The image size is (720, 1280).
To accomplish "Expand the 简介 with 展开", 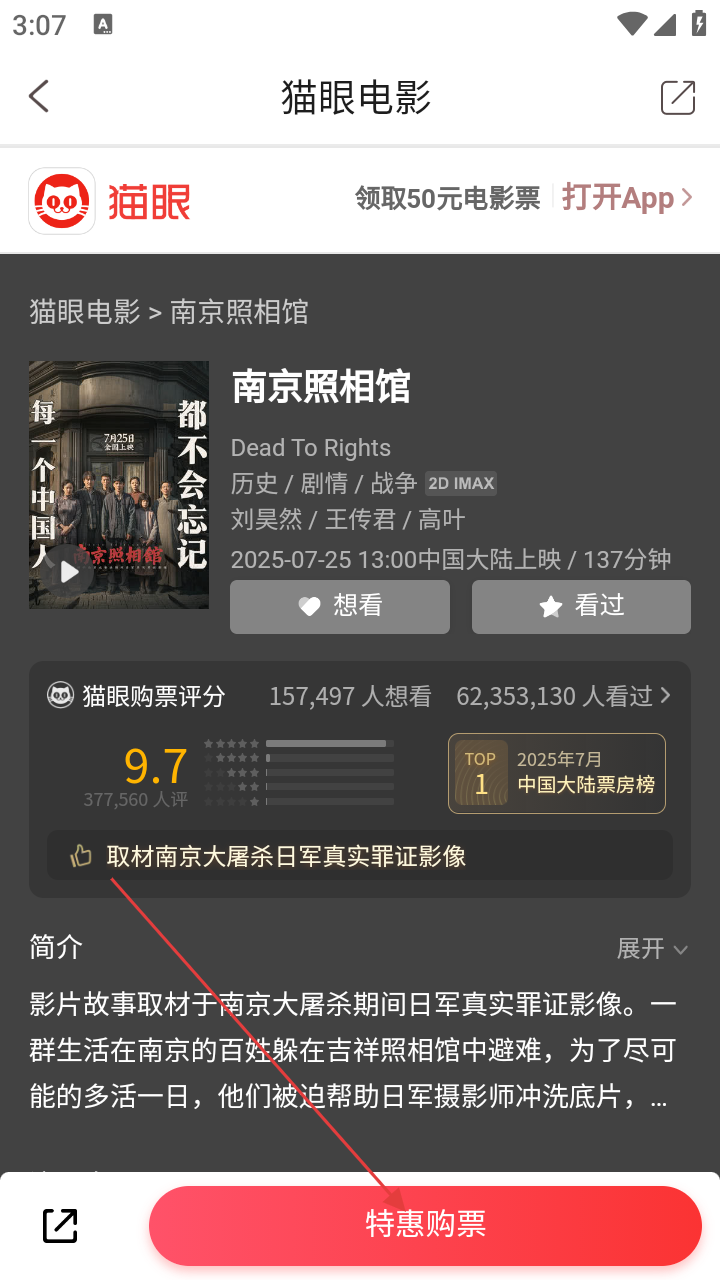I will click(652, 948).
